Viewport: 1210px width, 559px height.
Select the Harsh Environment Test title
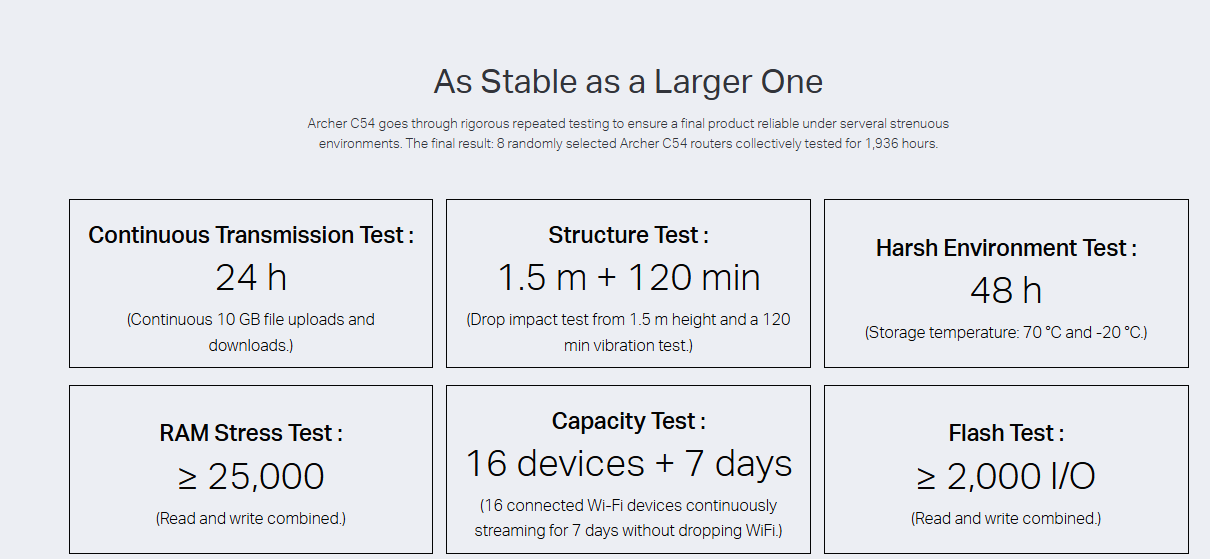coord(1006,248)
